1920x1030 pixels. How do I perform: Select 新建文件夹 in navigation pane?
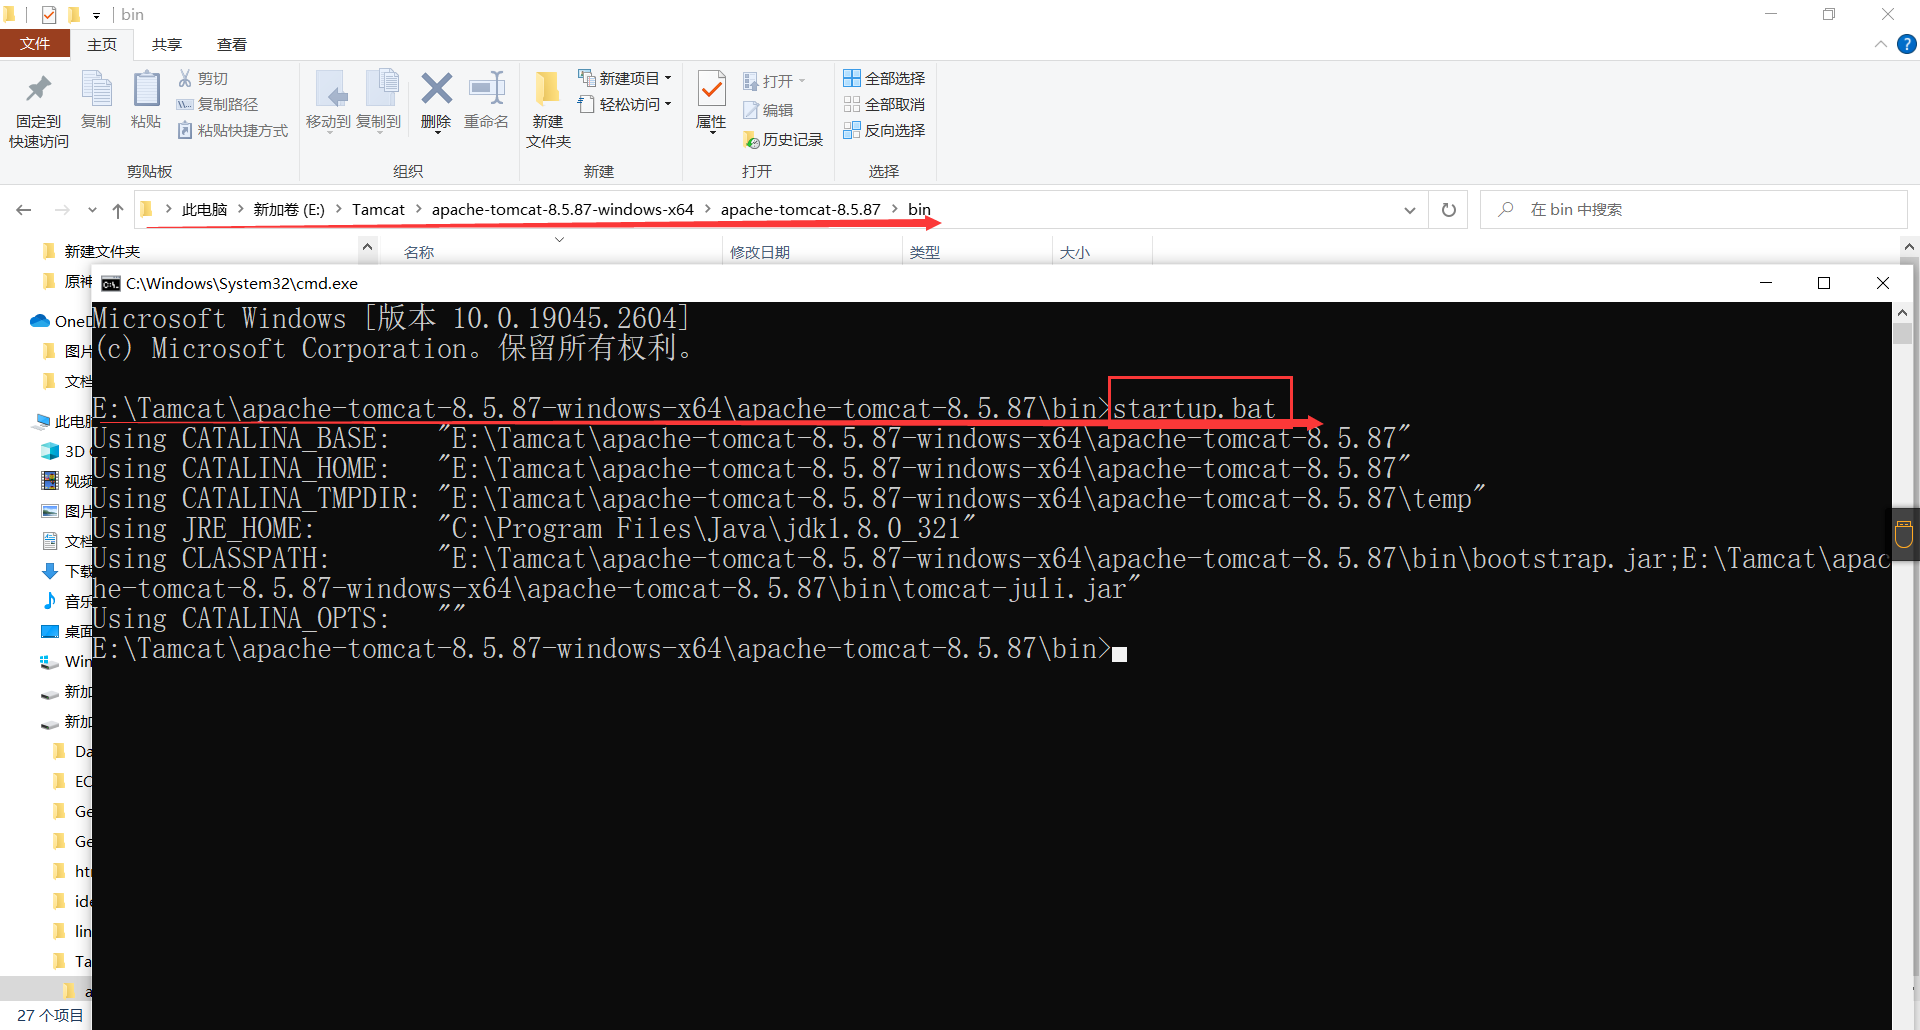coord(91,251)
